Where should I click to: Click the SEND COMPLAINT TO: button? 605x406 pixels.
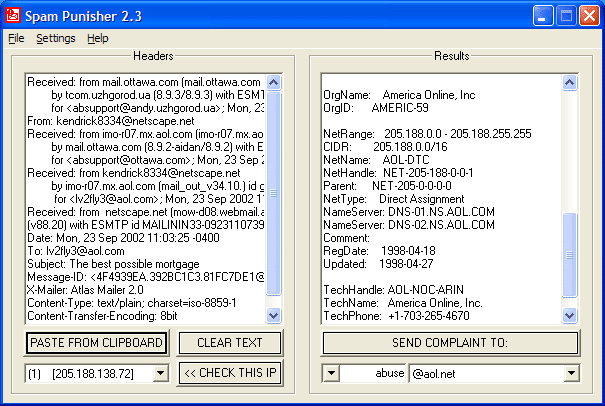click(x=450, y=343)
